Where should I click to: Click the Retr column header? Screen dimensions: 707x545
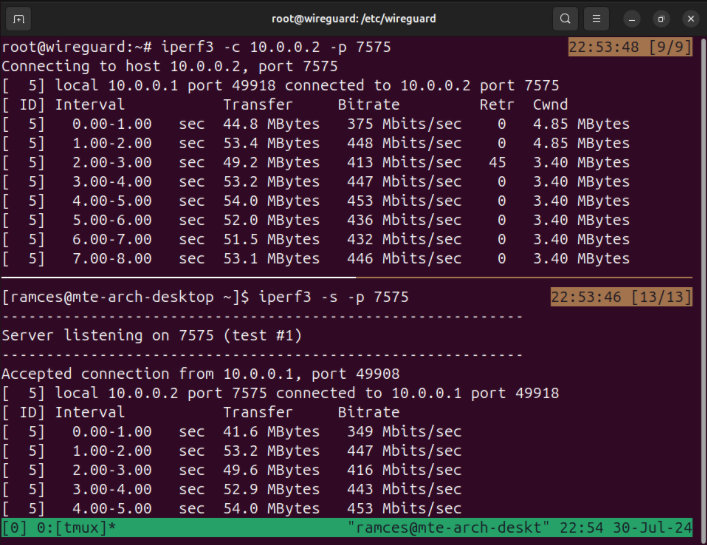pyautogui.click(x=497, y=105)
